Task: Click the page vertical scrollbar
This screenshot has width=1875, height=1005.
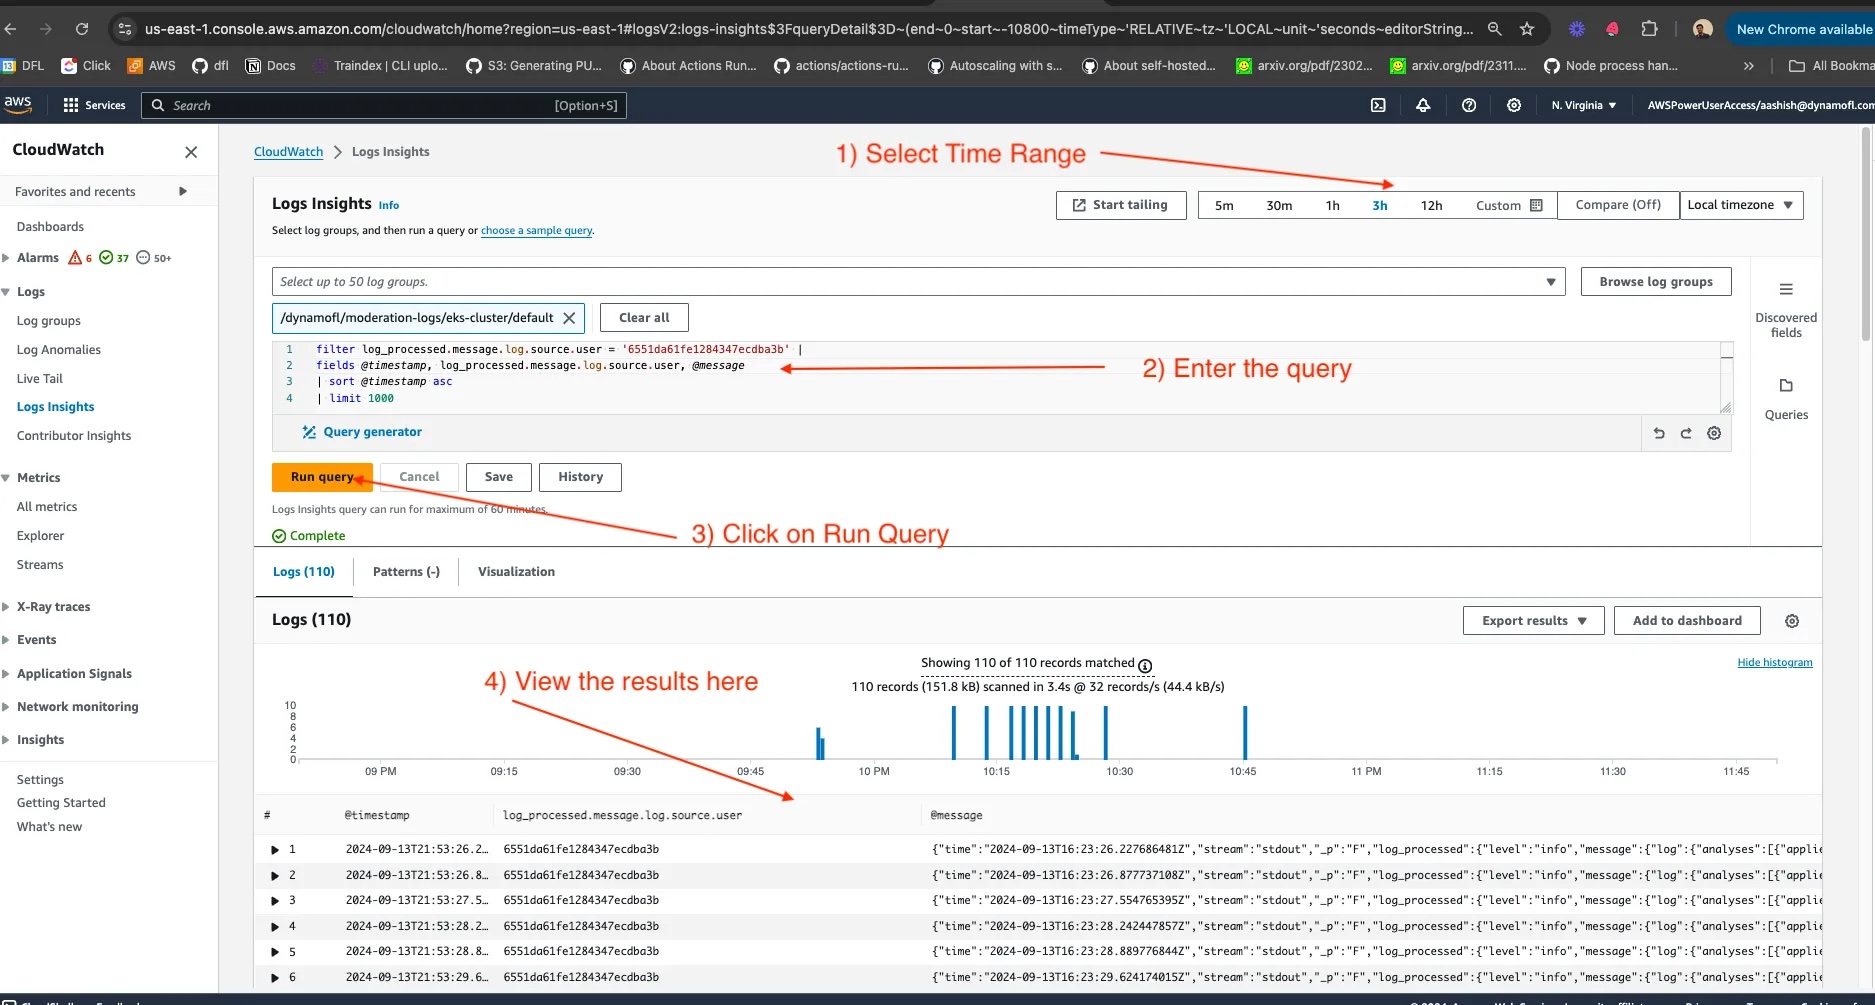Action: 1867,236
